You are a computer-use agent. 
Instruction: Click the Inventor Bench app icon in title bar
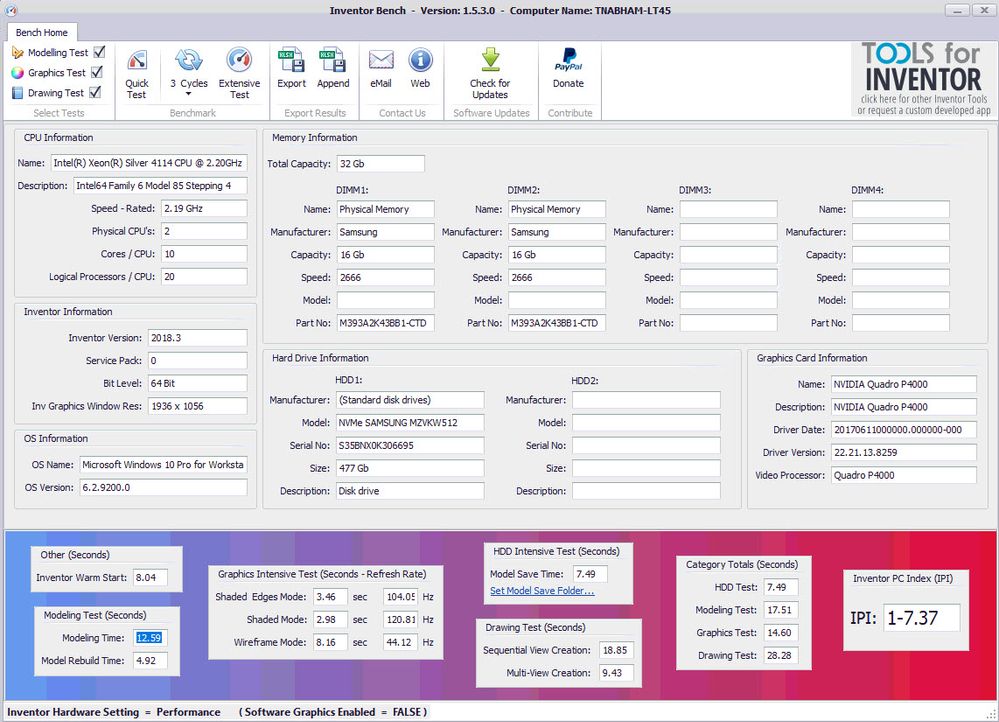click(10, 10)
